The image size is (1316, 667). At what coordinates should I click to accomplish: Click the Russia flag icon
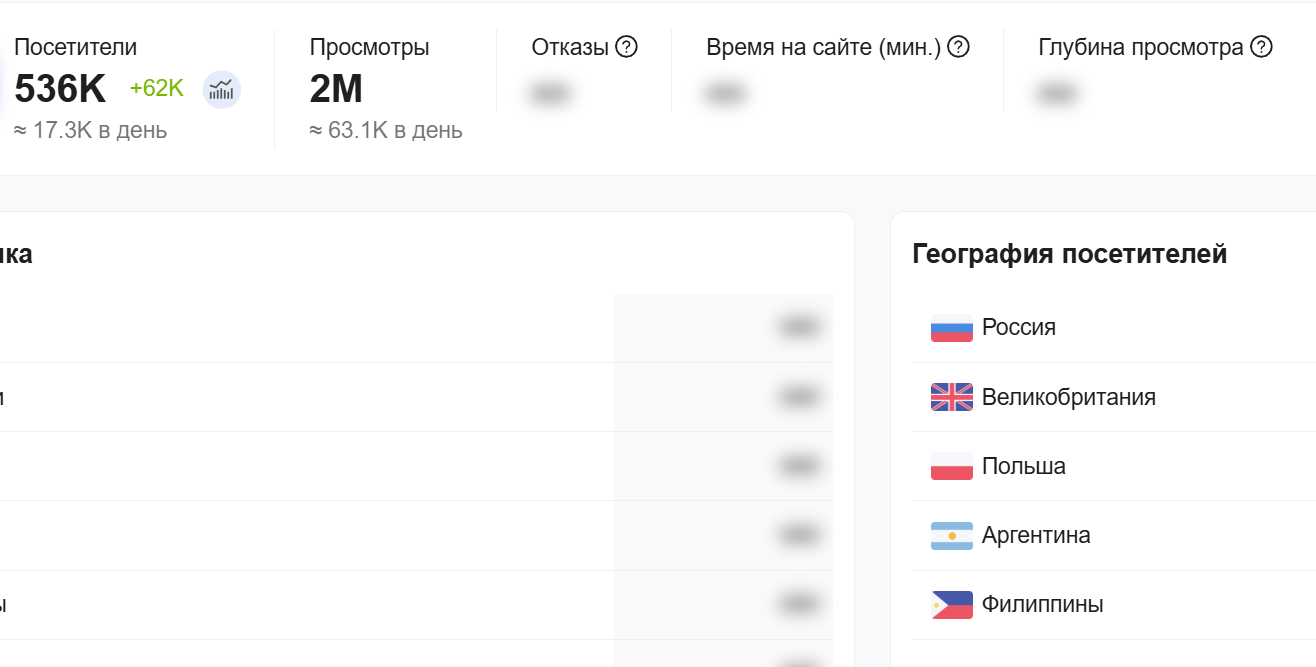coord(950,327)
